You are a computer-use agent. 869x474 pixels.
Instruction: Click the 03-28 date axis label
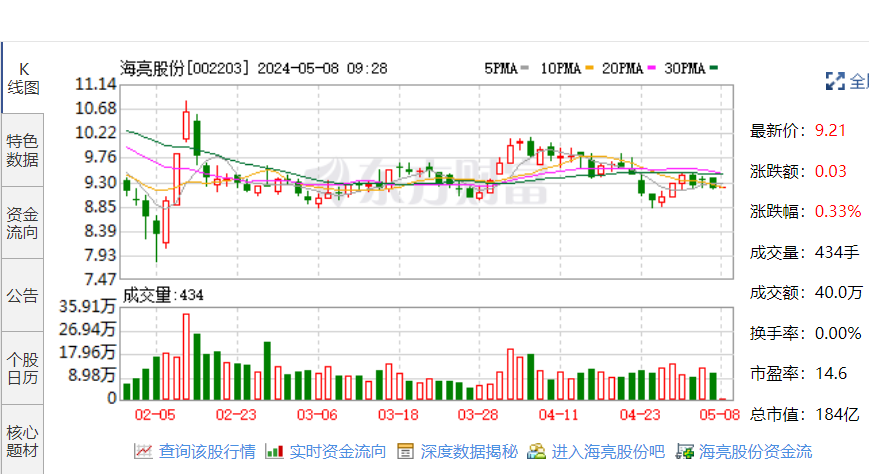478,415
